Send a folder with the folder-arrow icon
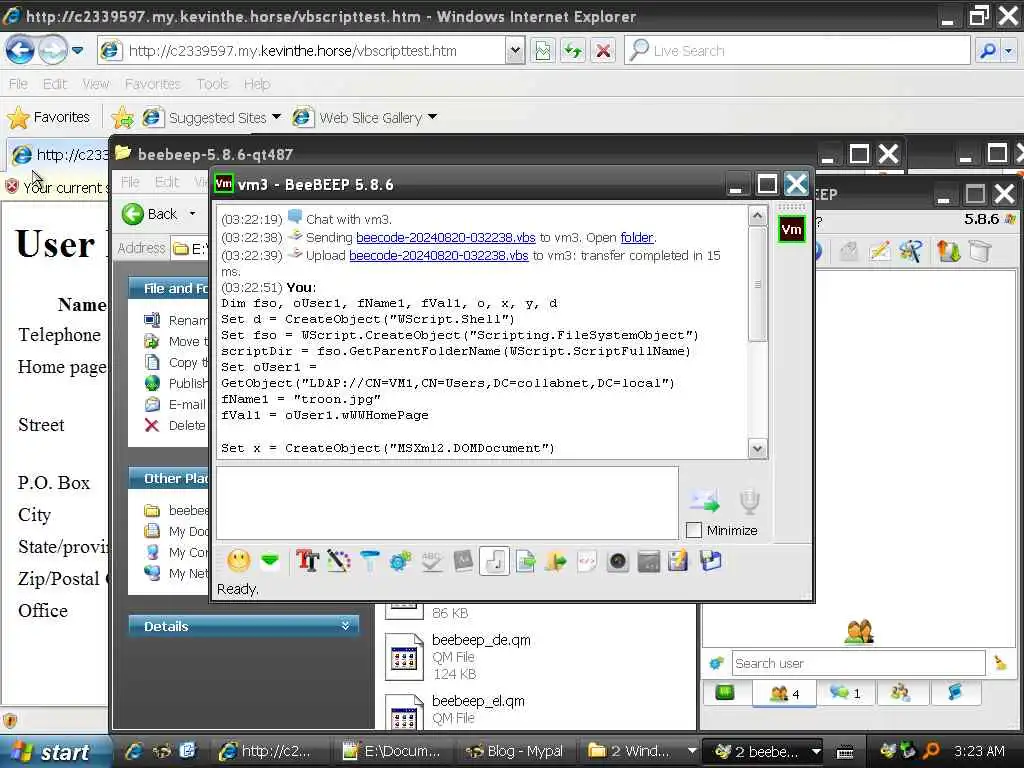Screen dimensions: 1024x768 coord(556,561)
